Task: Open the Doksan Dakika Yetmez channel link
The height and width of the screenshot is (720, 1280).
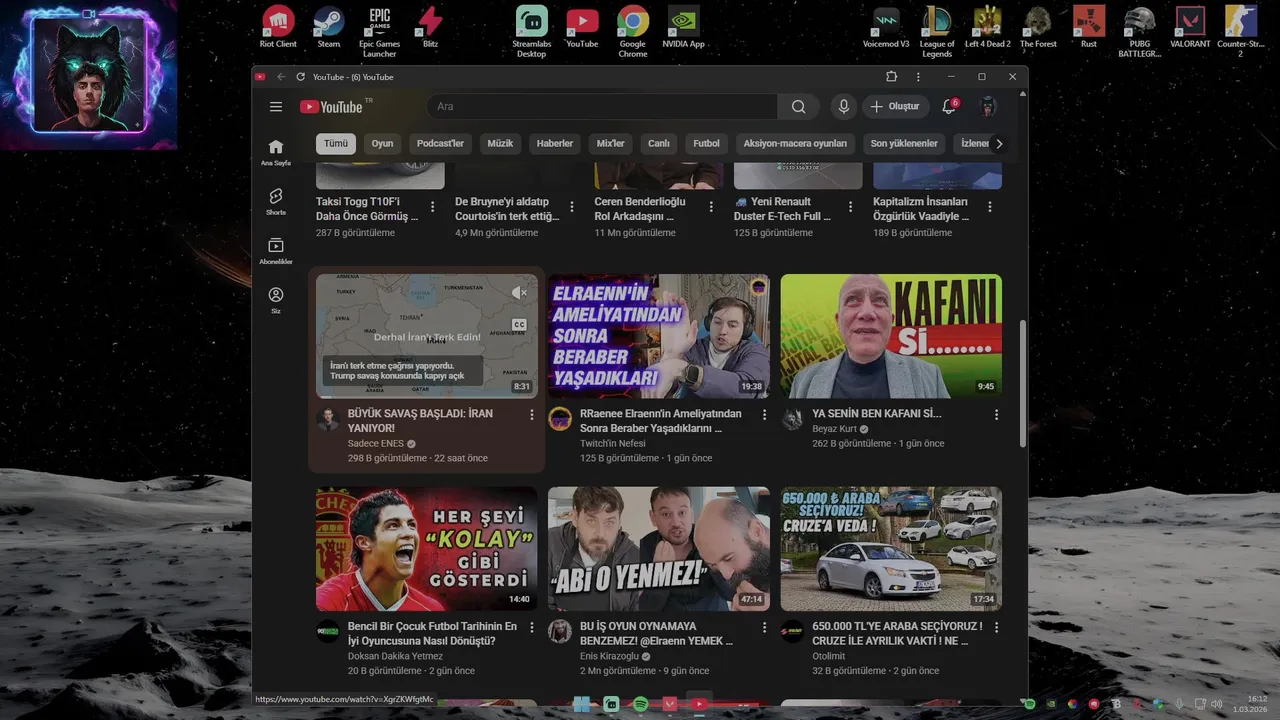Action: click(395, 656)
